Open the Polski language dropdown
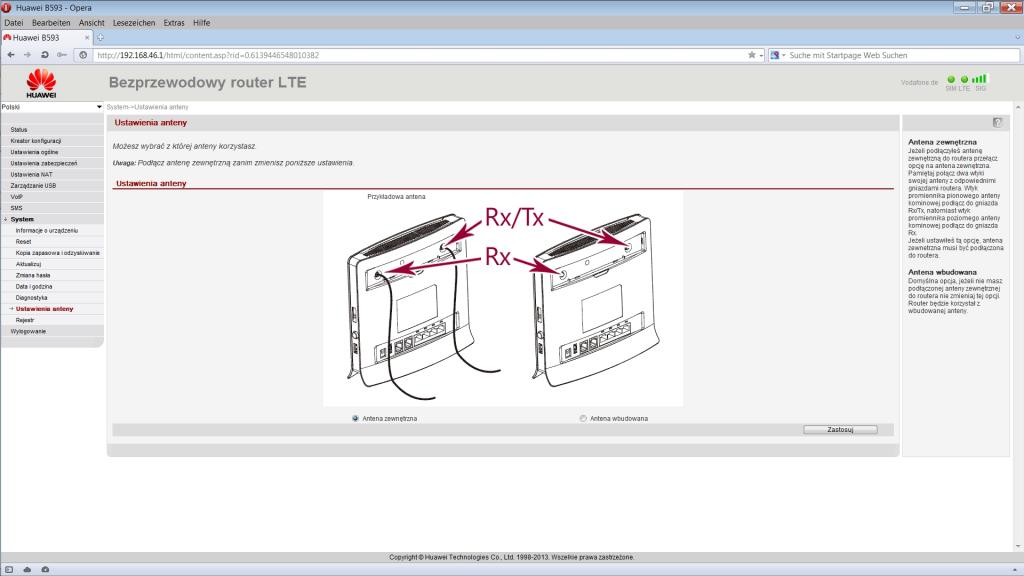 (x=52, y=106)
